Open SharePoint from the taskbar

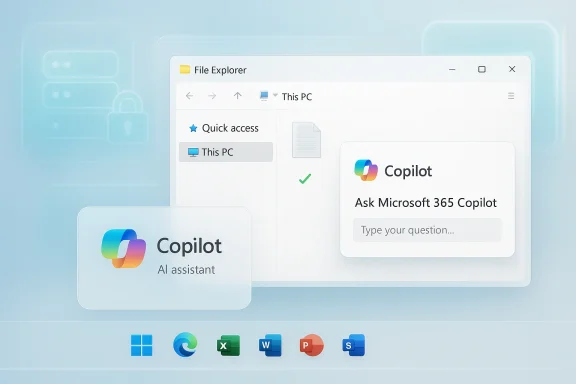pyautogui.click(x=353, y=345)
